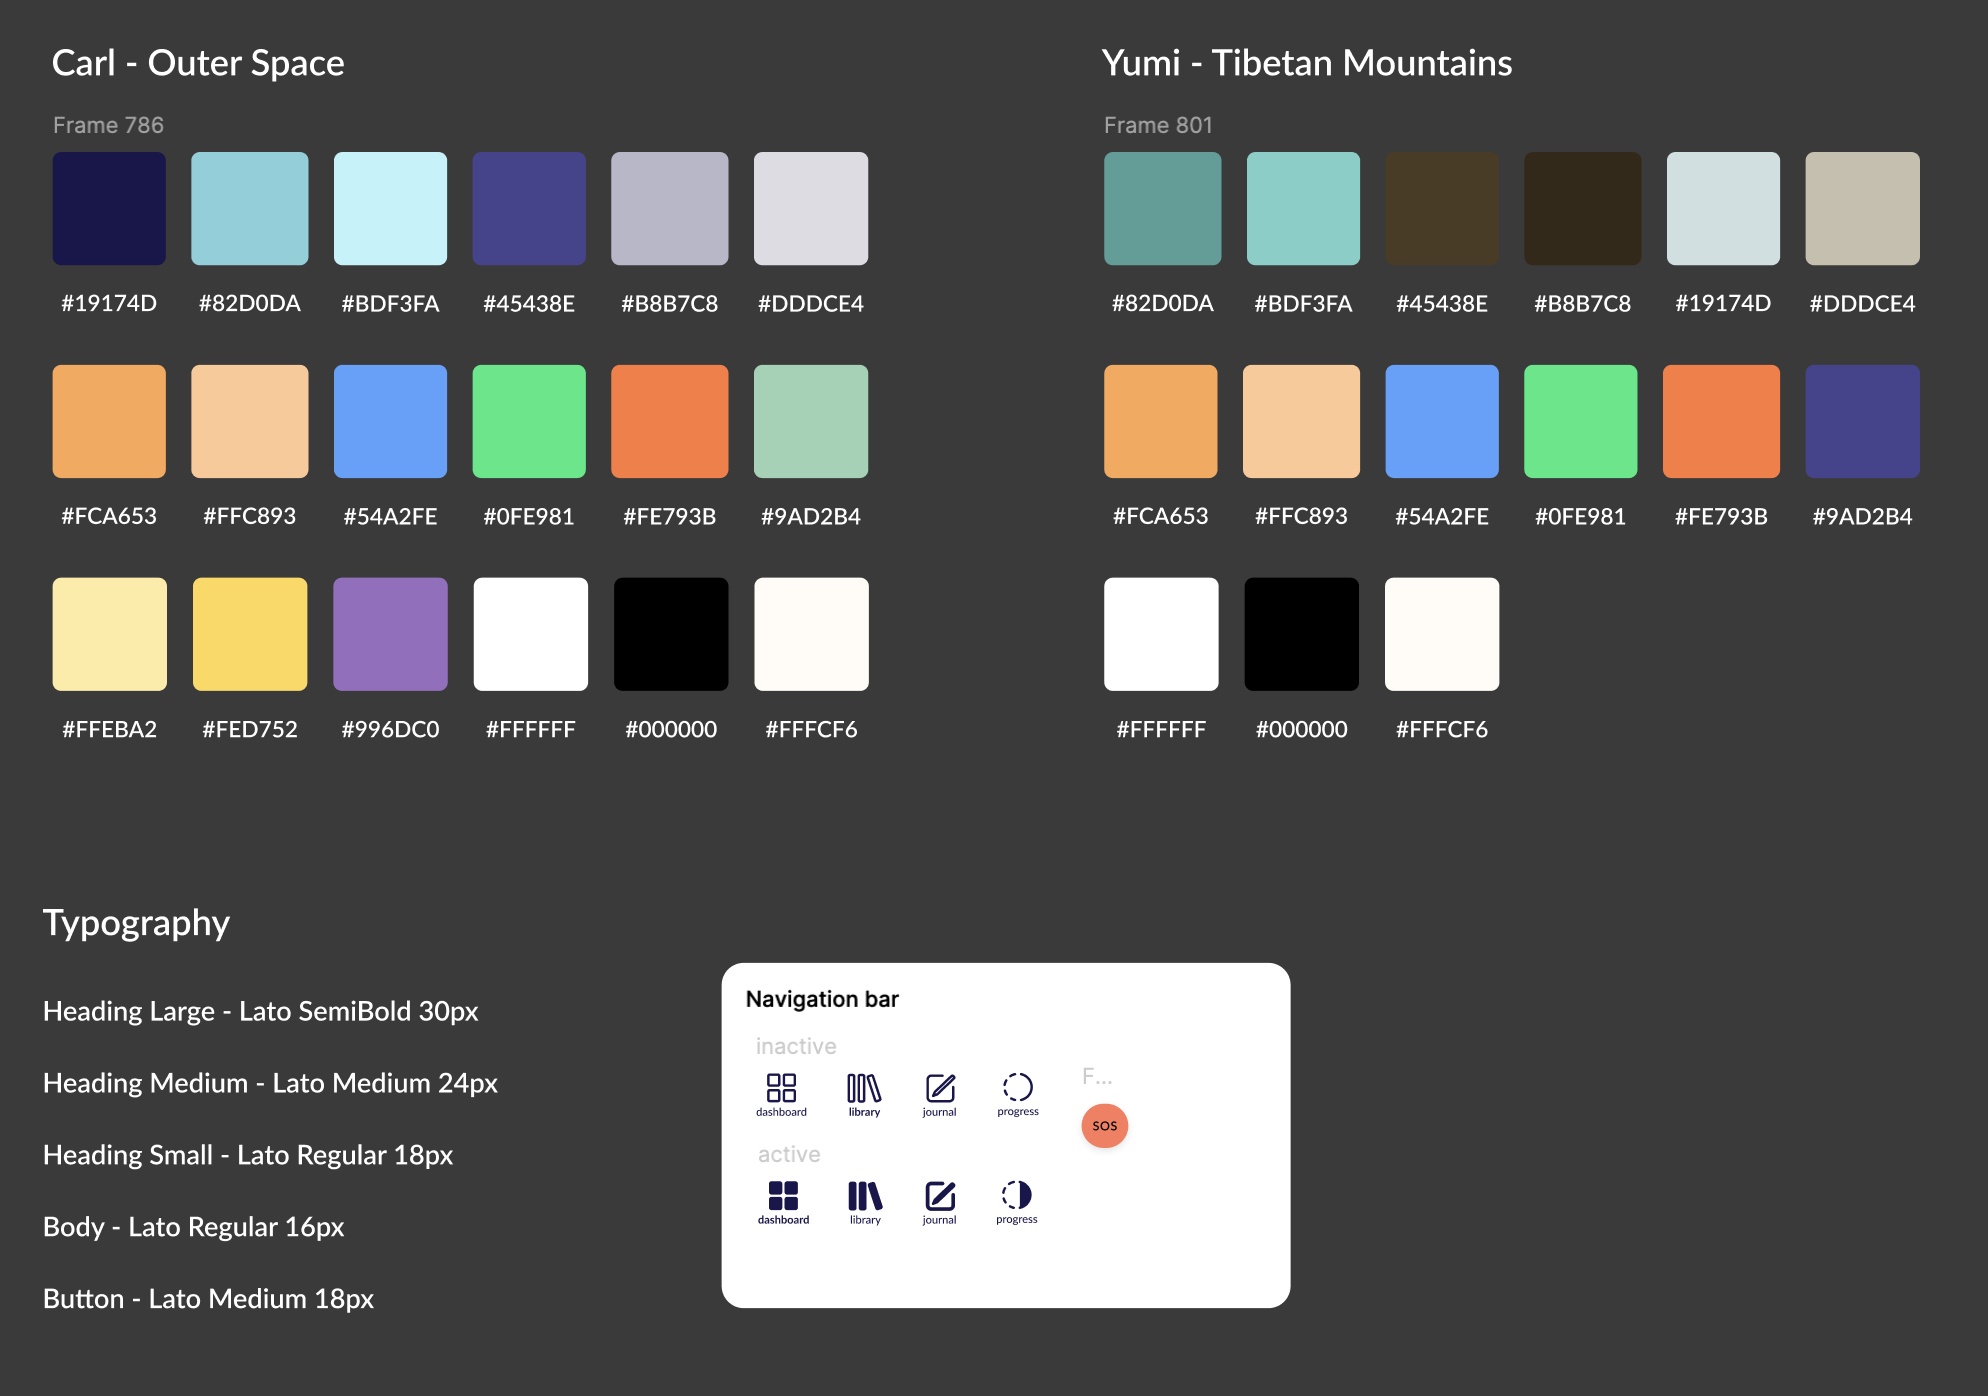Select the inactive dashboard icon

click(782, 1089)
